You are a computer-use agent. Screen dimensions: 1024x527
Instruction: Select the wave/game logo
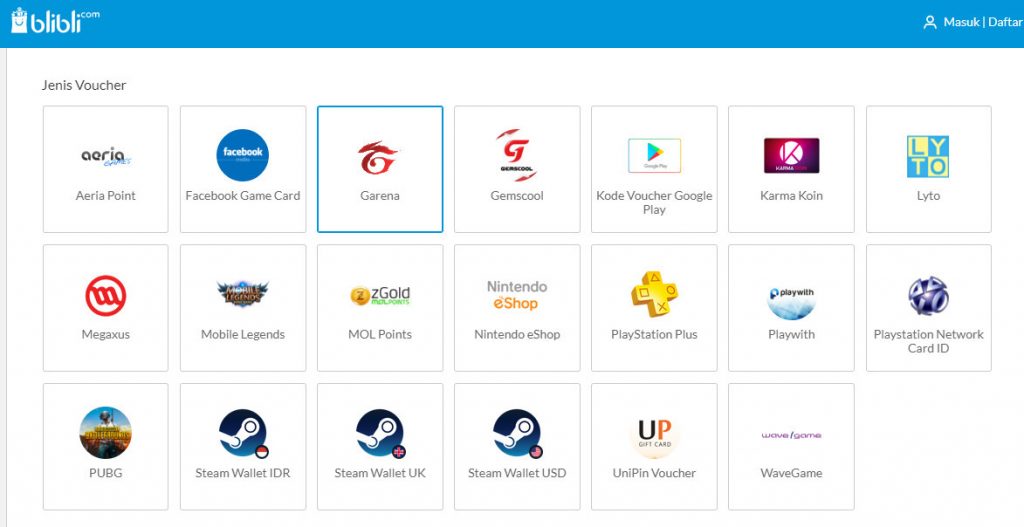[792, 435]
